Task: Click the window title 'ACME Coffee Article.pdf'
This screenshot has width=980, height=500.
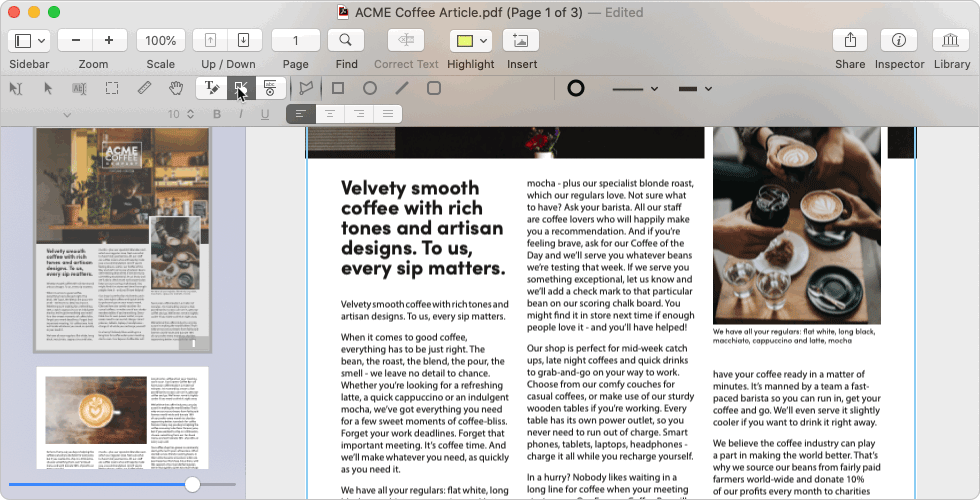Action: 428,12
